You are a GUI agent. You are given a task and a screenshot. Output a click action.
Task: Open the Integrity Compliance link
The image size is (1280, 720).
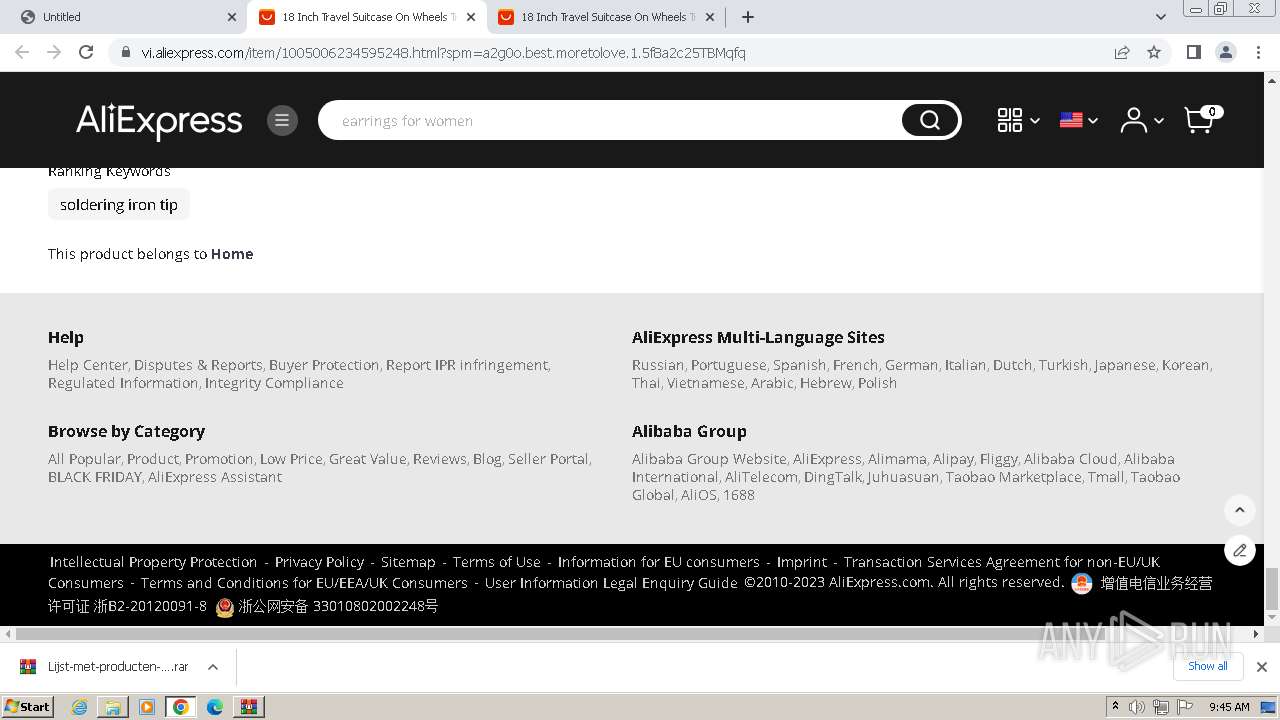click(274, 383)
